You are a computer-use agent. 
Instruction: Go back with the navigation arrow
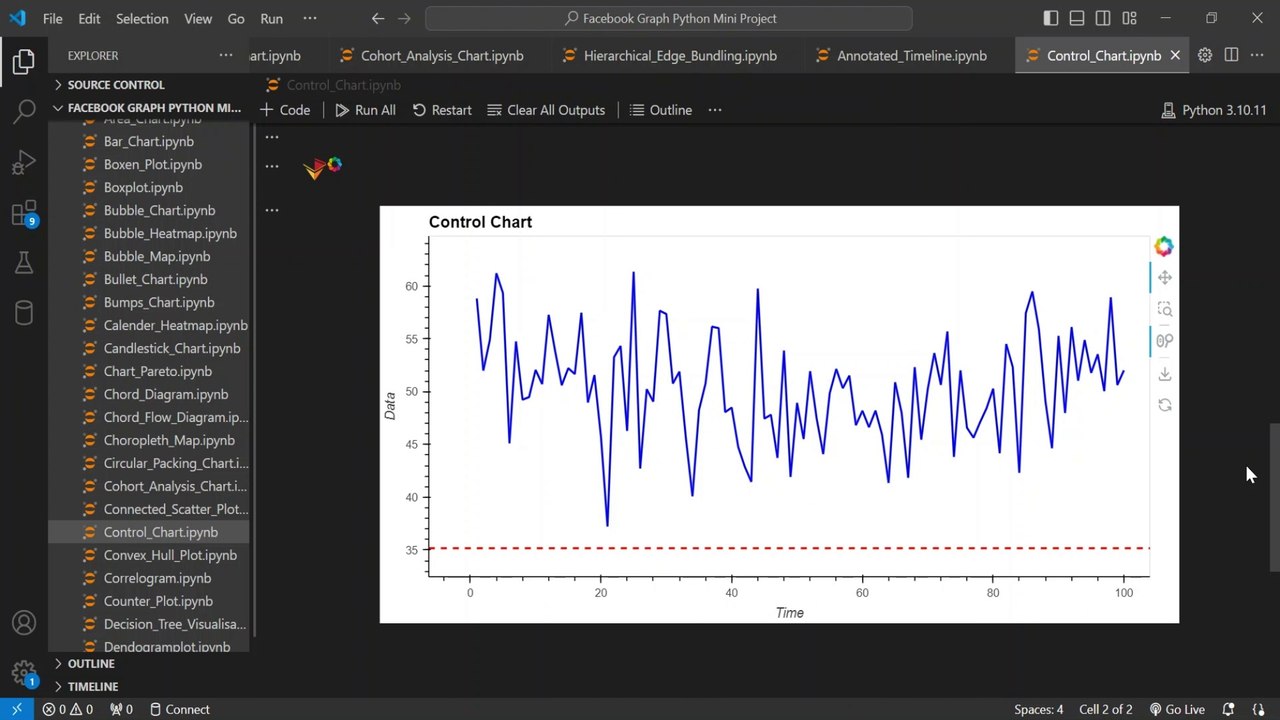coord(377,18)
